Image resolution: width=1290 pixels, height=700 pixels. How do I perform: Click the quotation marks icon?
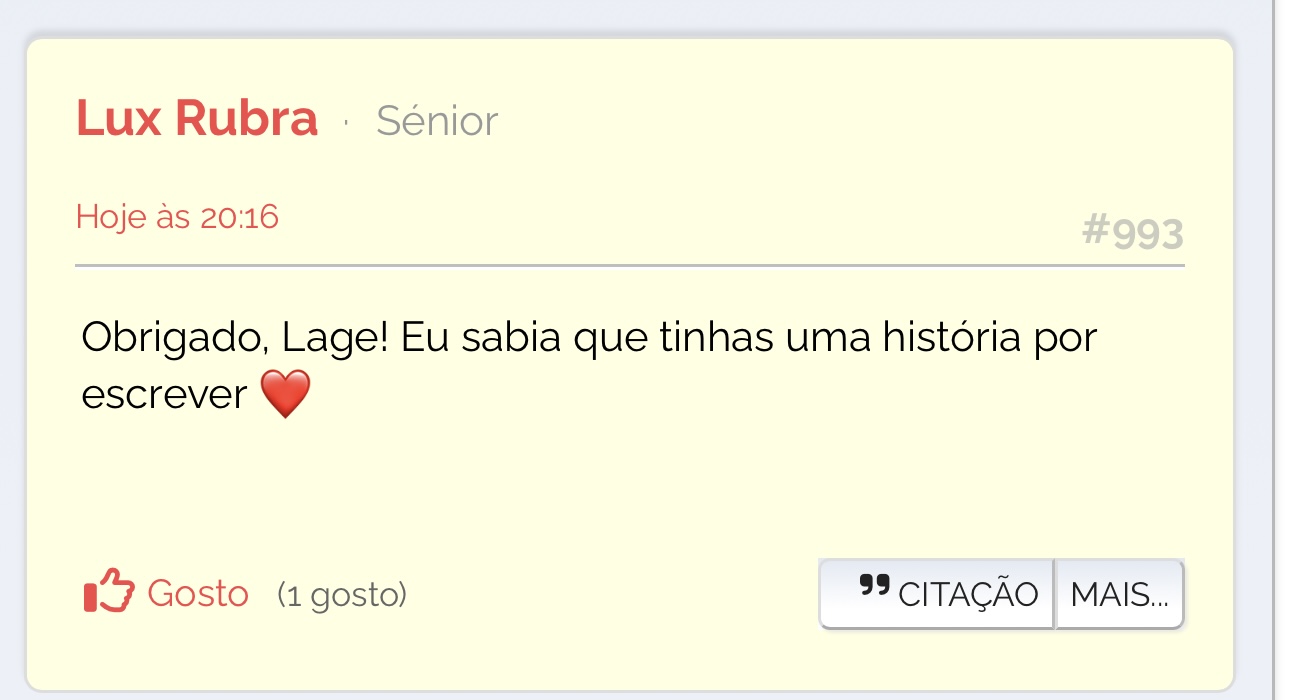point(874,587)
